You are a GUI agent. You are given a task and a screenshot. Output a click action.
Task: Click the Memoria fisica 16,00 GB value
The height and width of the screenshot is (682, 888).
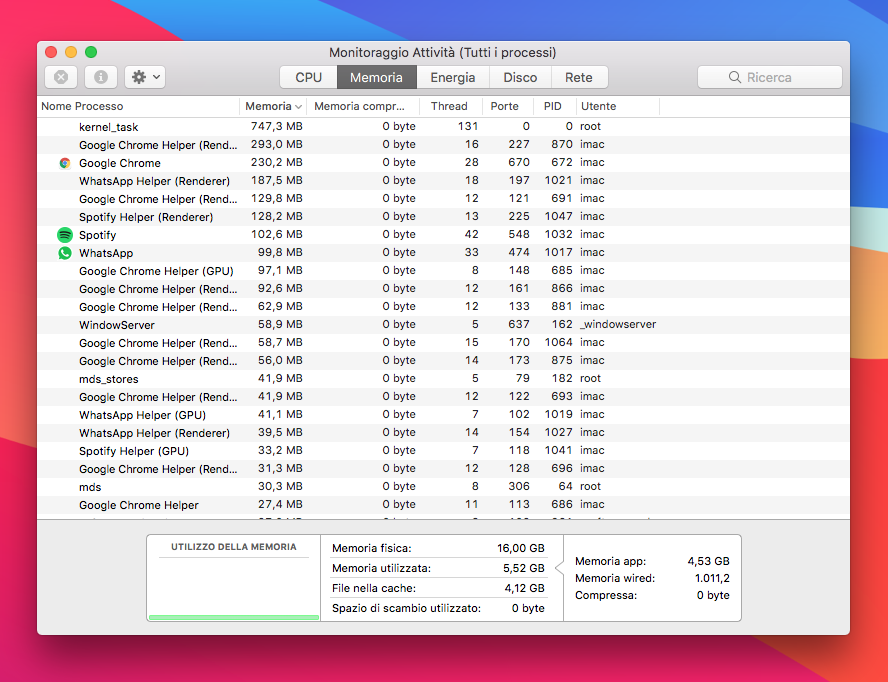[520, 548]
